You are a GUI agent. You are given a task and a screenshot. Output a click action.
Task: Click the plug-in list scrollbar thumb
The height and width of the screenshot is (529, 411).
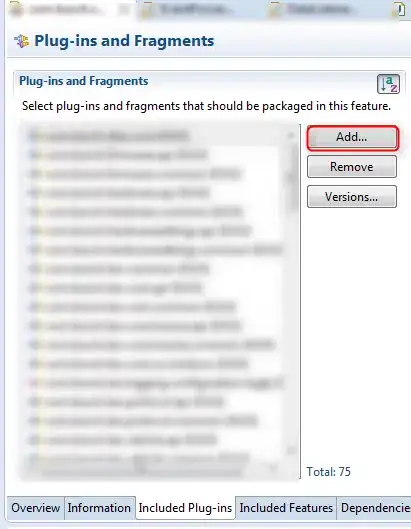coord(292,177)
